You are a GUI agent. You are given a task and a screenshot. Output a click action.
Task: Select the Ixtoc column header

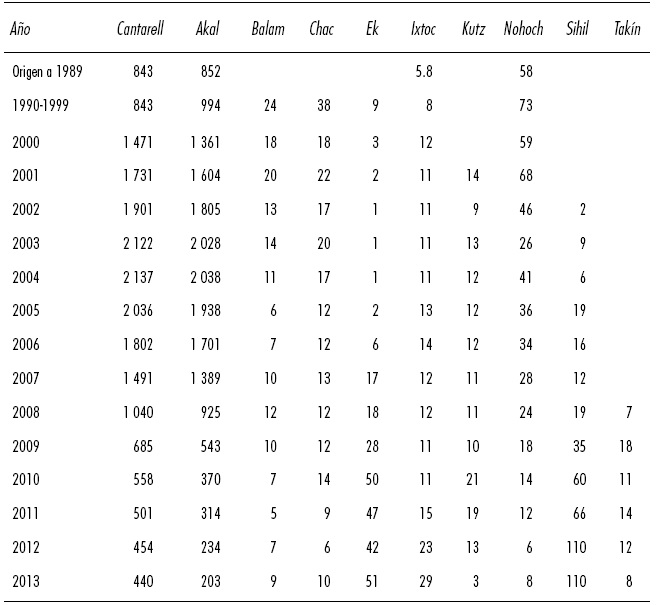tap(423, 29)
